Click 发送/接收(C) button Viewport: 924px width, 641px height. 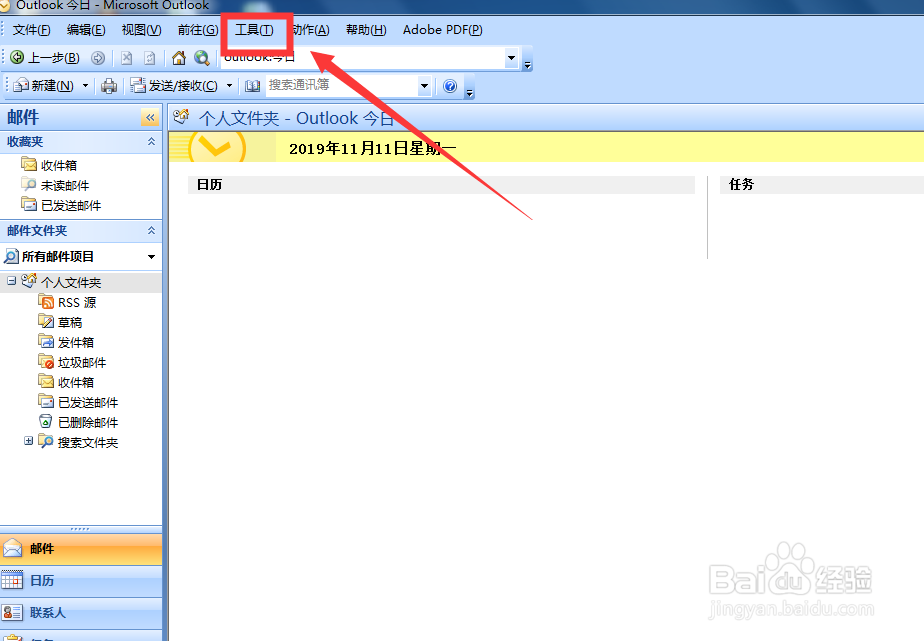click(174, 86)
